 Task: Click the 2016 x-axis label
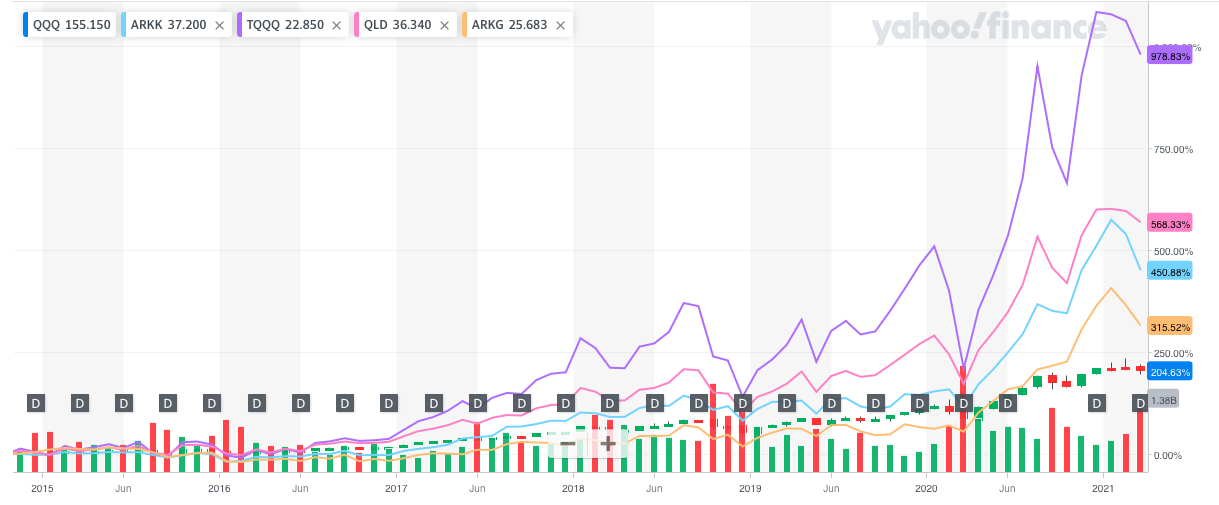point(219,488)
